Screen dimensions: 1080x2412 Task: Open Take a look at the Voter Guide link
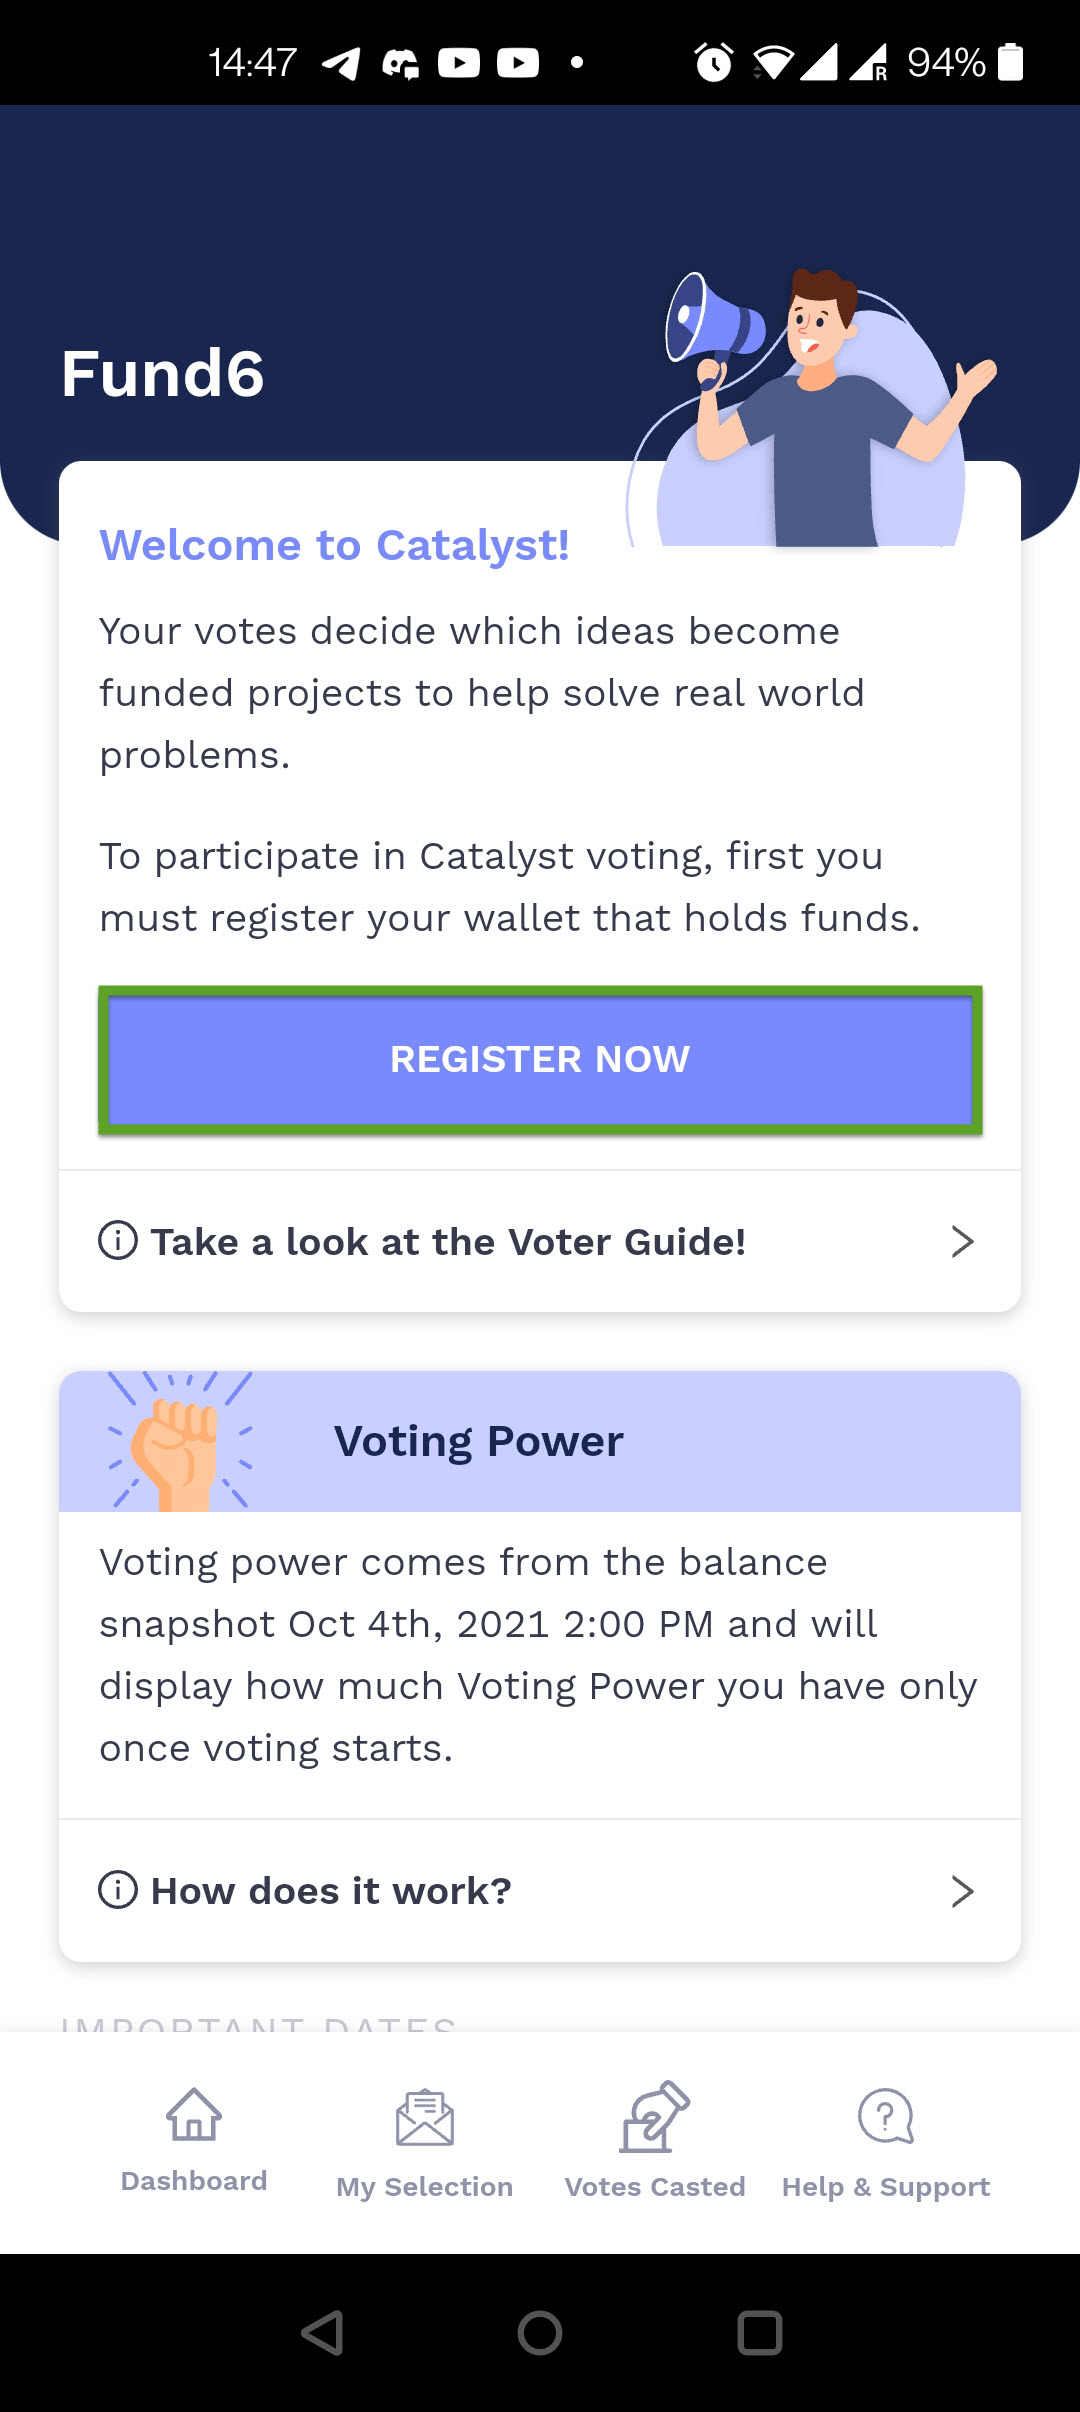(x=448, y=1242)
